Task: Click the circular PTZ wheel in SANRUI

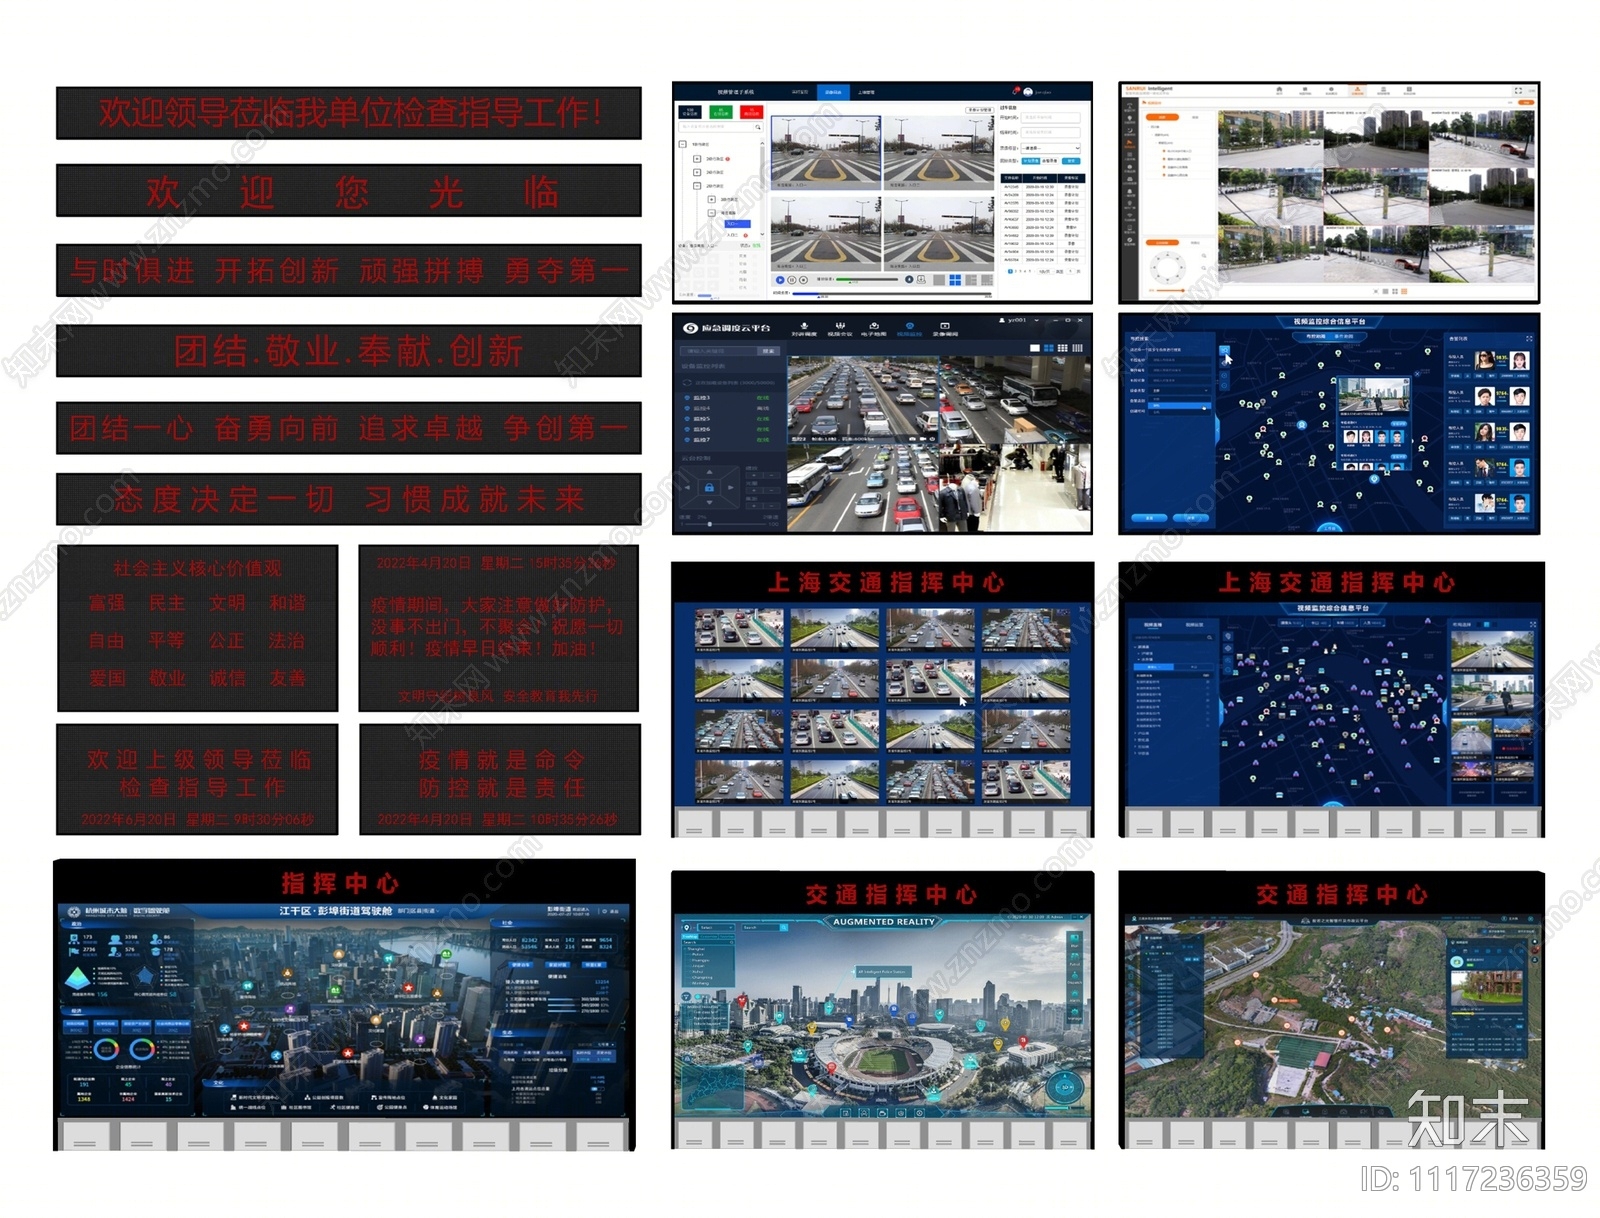Action: [x=1168, y=268]
